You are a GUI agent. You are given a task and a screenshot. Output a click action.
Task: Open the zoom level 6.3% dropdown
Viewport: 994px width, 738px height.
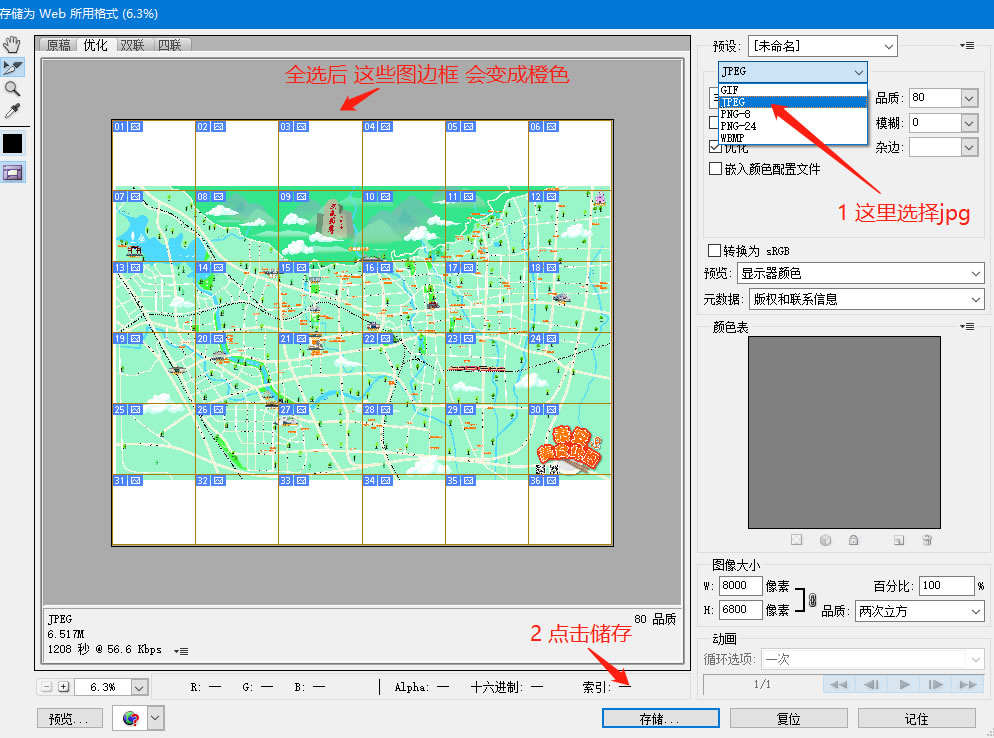(x=139, y=687)
